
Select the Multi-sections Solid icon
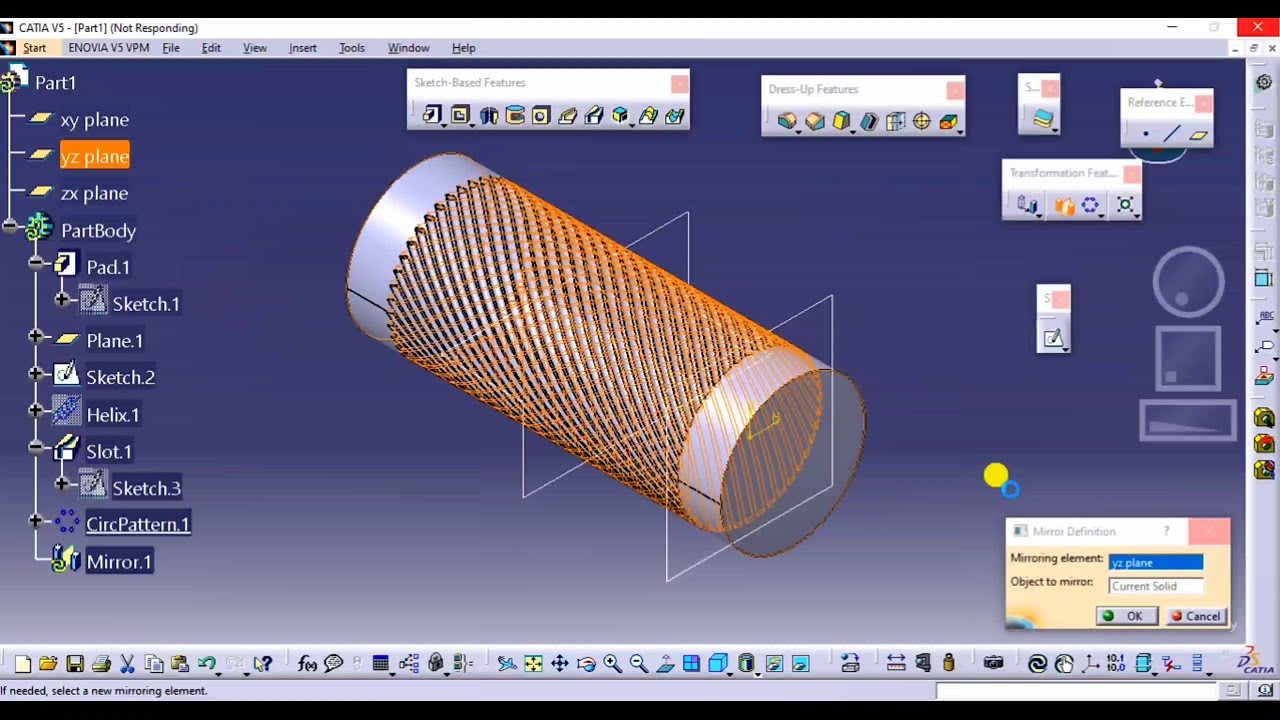pyautogui.click(x=648, y=116)
